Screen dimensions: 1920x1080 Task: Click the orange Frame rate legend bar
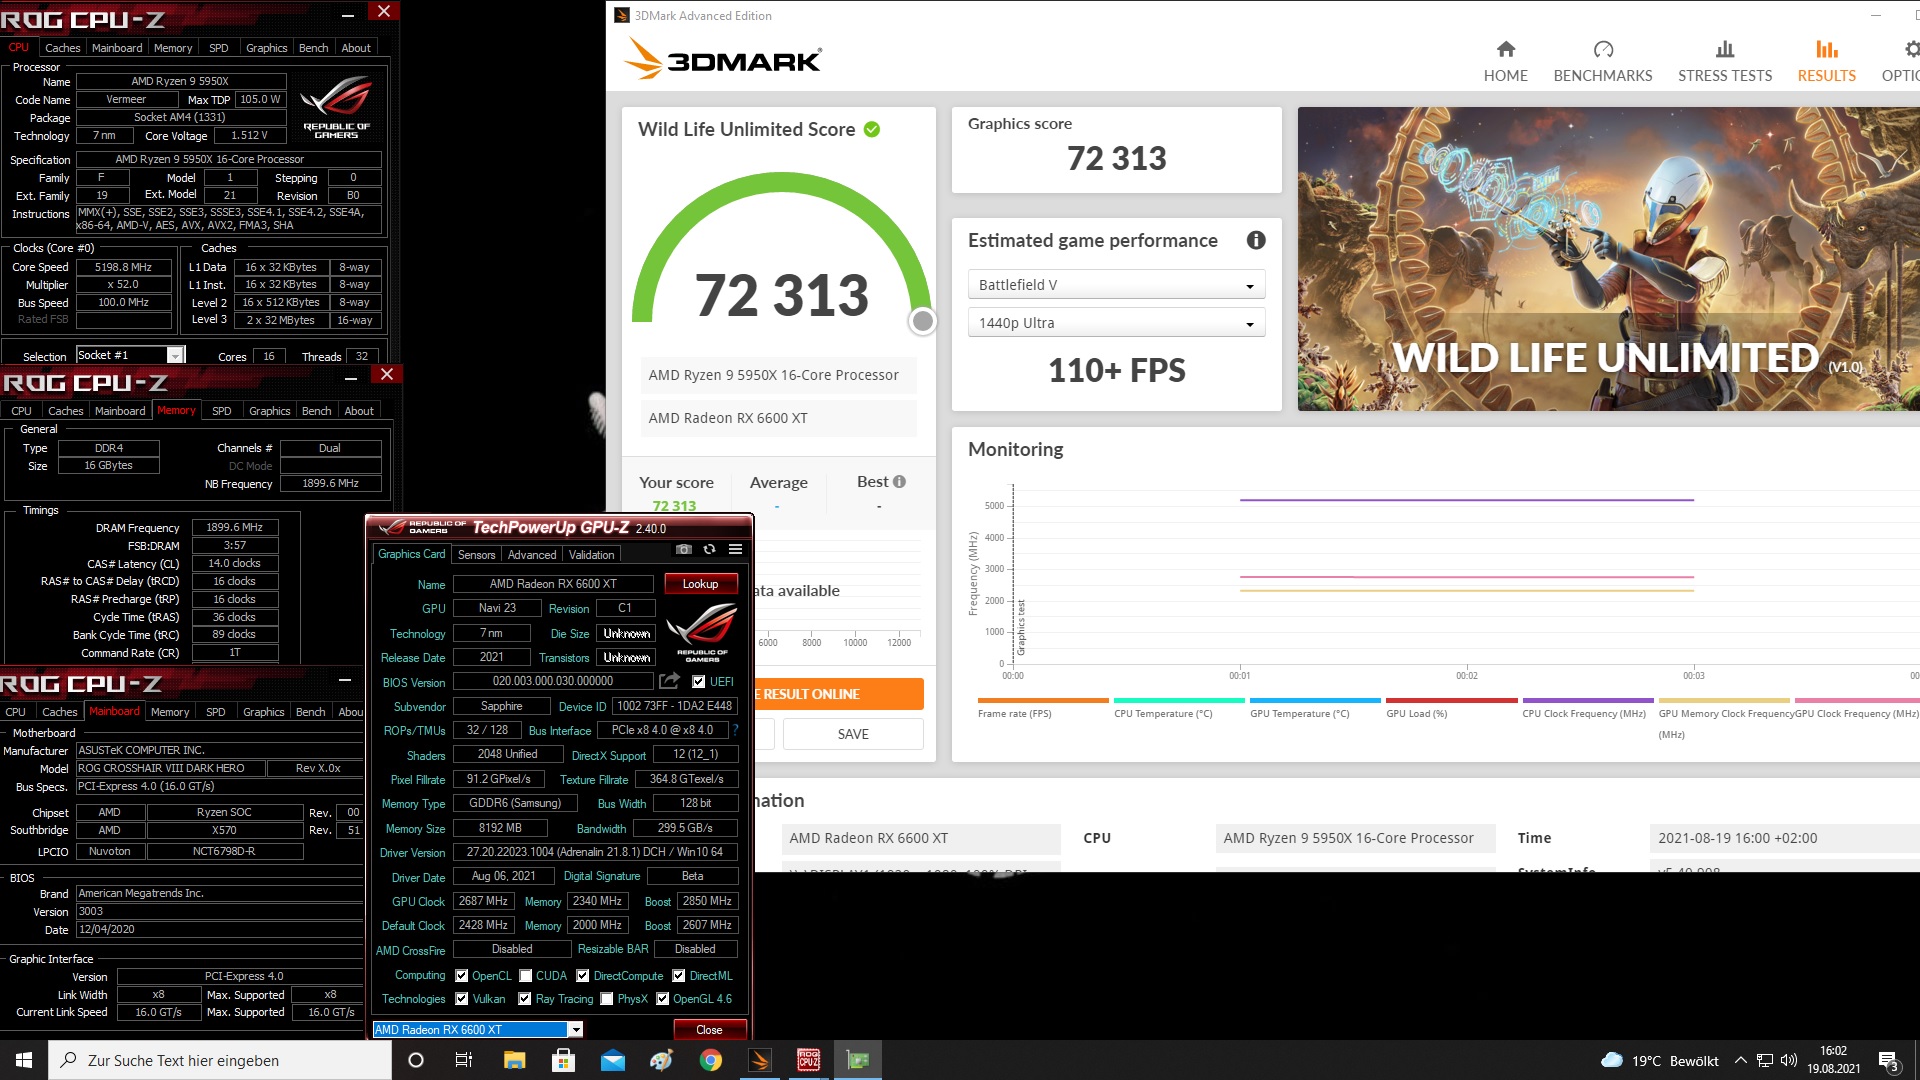point(1043,701)
